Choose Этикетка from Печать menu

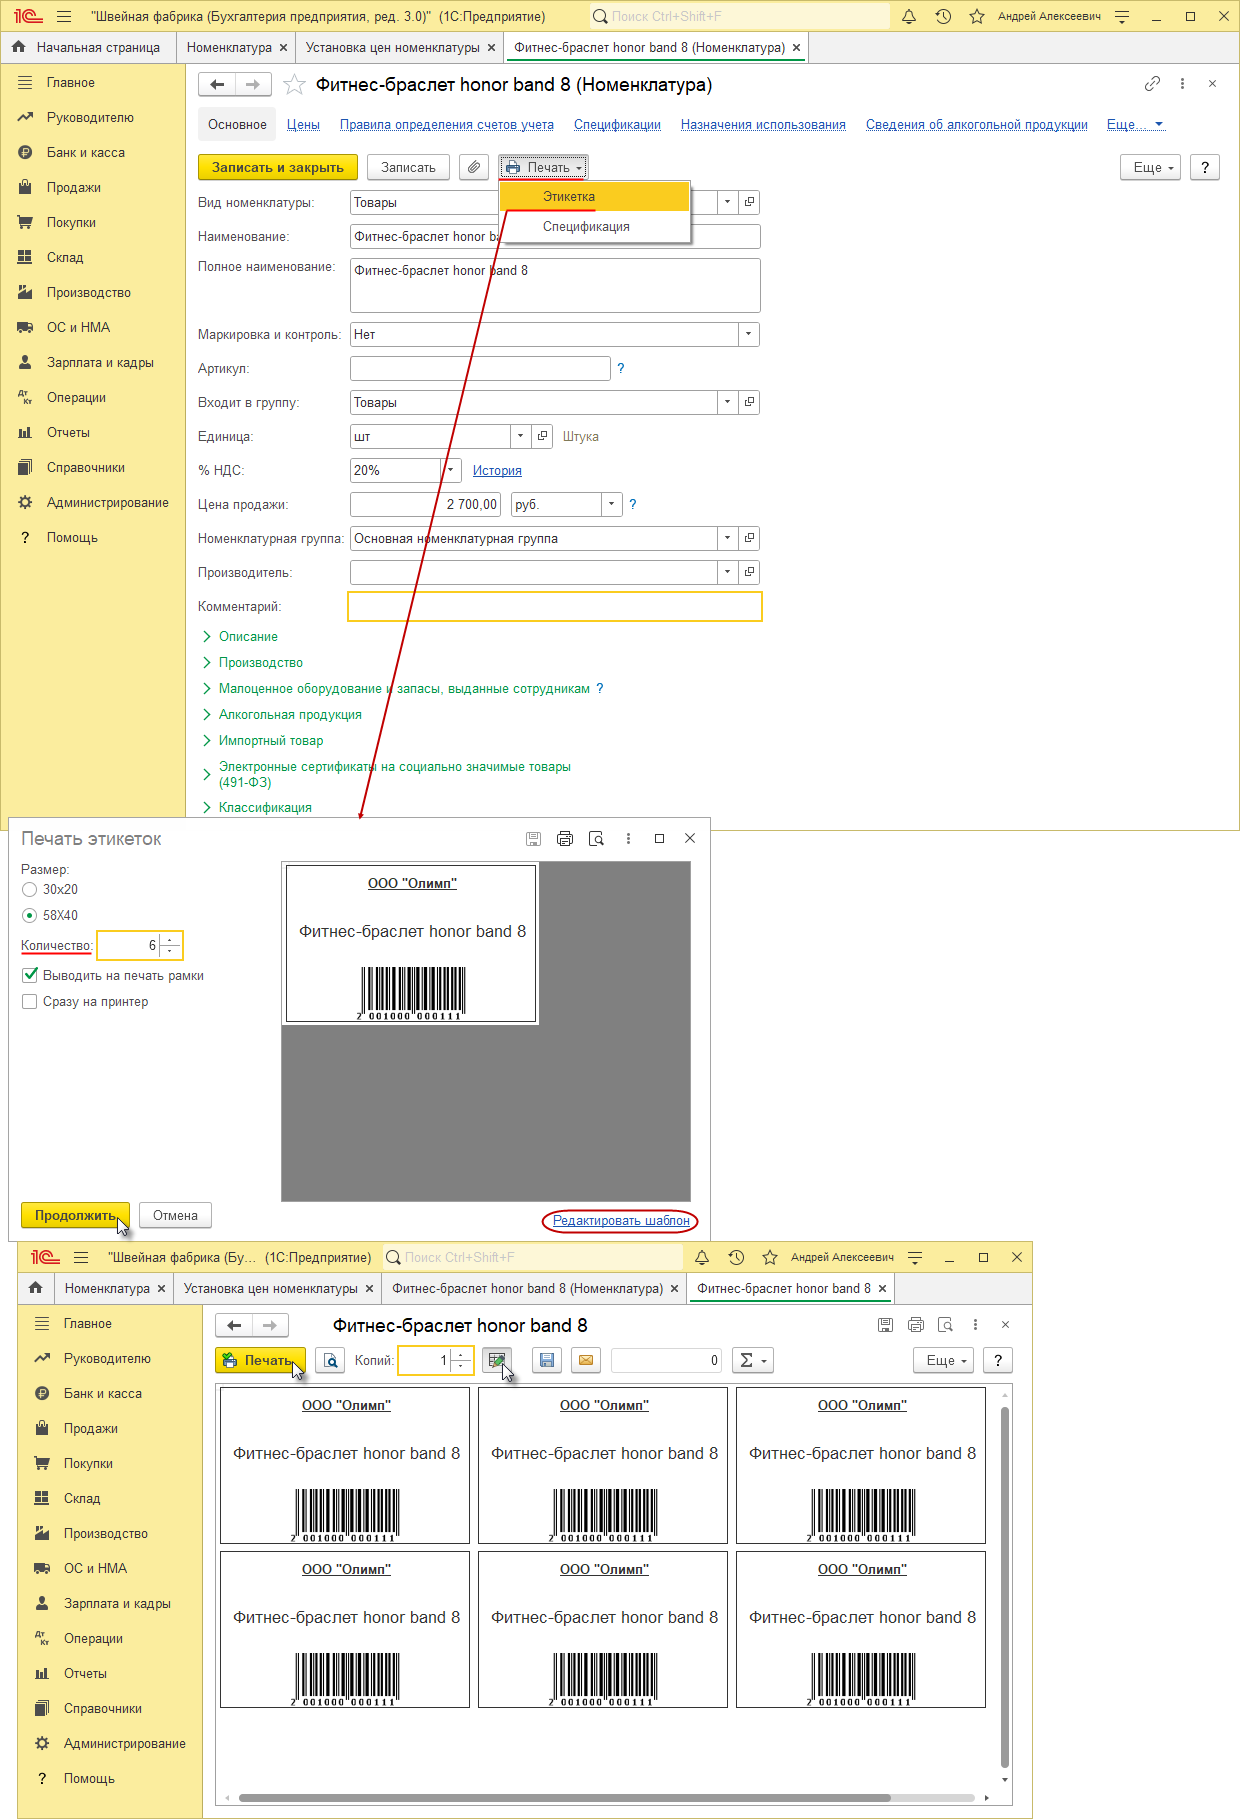[595, 197]
